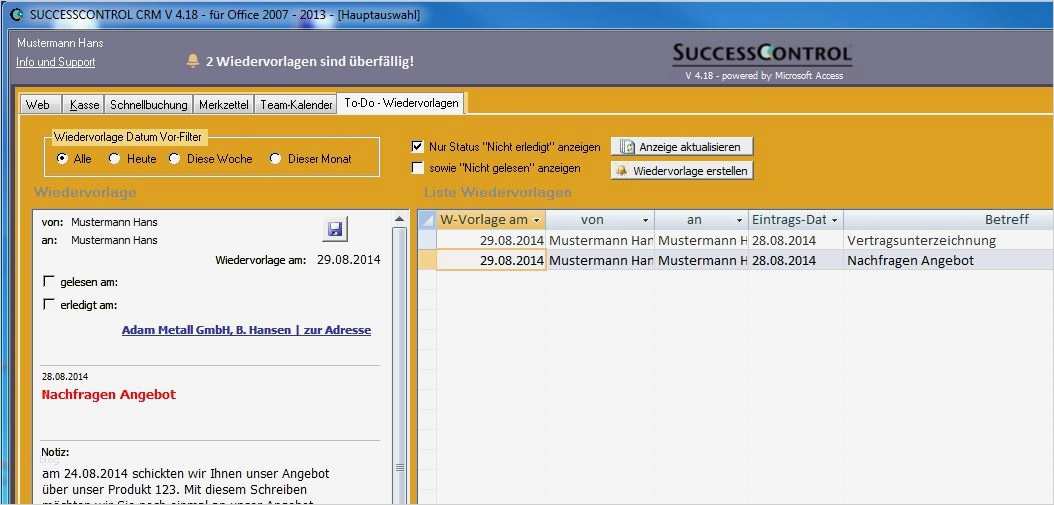Open the 'Eintrags-Dat' column dropdown arrow
The image size is (1054, 505).
pos(834,220)
